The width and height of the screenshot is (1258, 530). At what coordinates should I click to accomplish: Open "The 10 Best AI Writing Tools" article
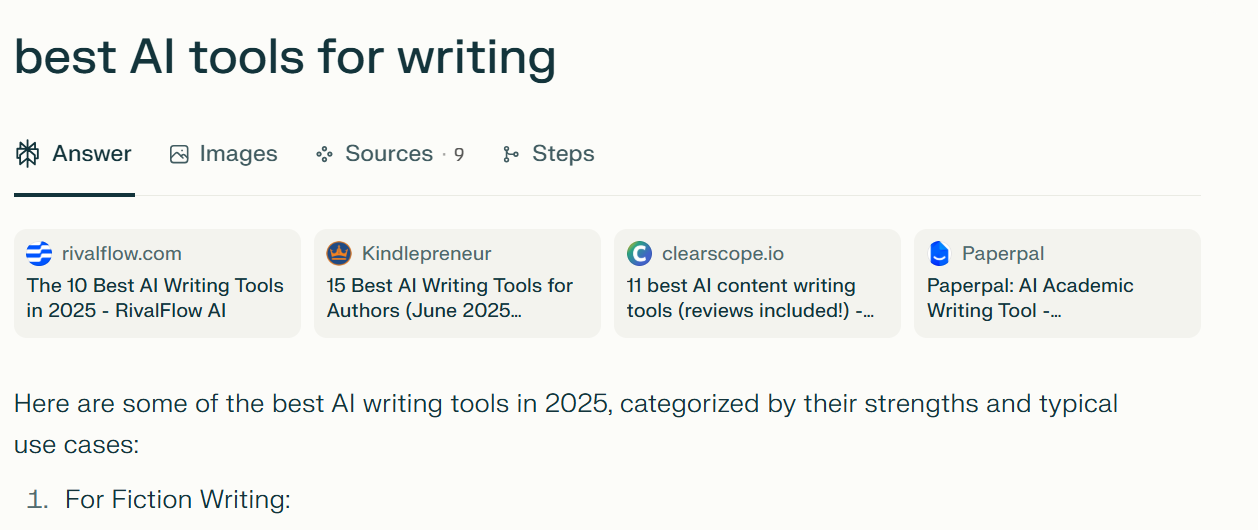155,298
